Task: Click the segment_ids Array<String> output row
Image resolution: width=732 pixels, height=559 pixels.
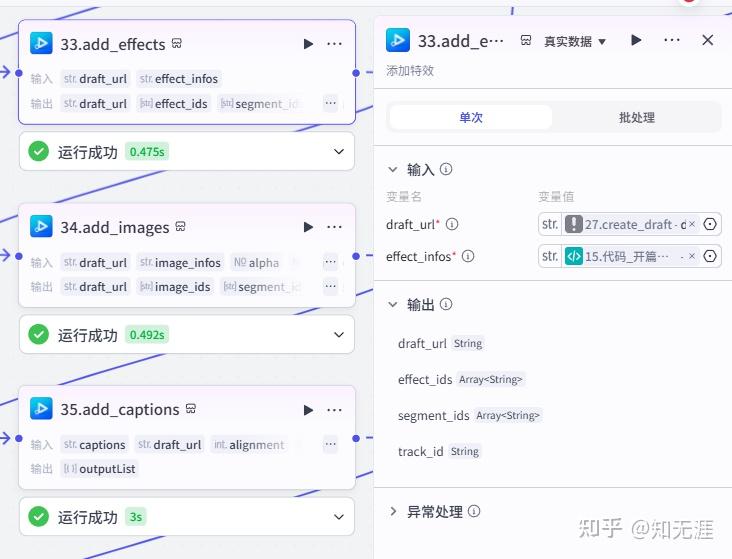Action: [x=469, y=415]
